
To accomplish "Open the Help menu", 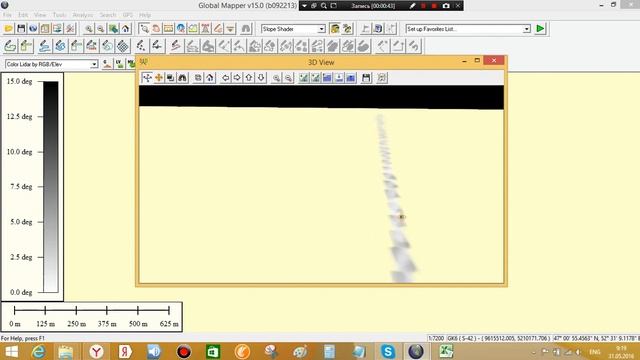I will 145,15.
